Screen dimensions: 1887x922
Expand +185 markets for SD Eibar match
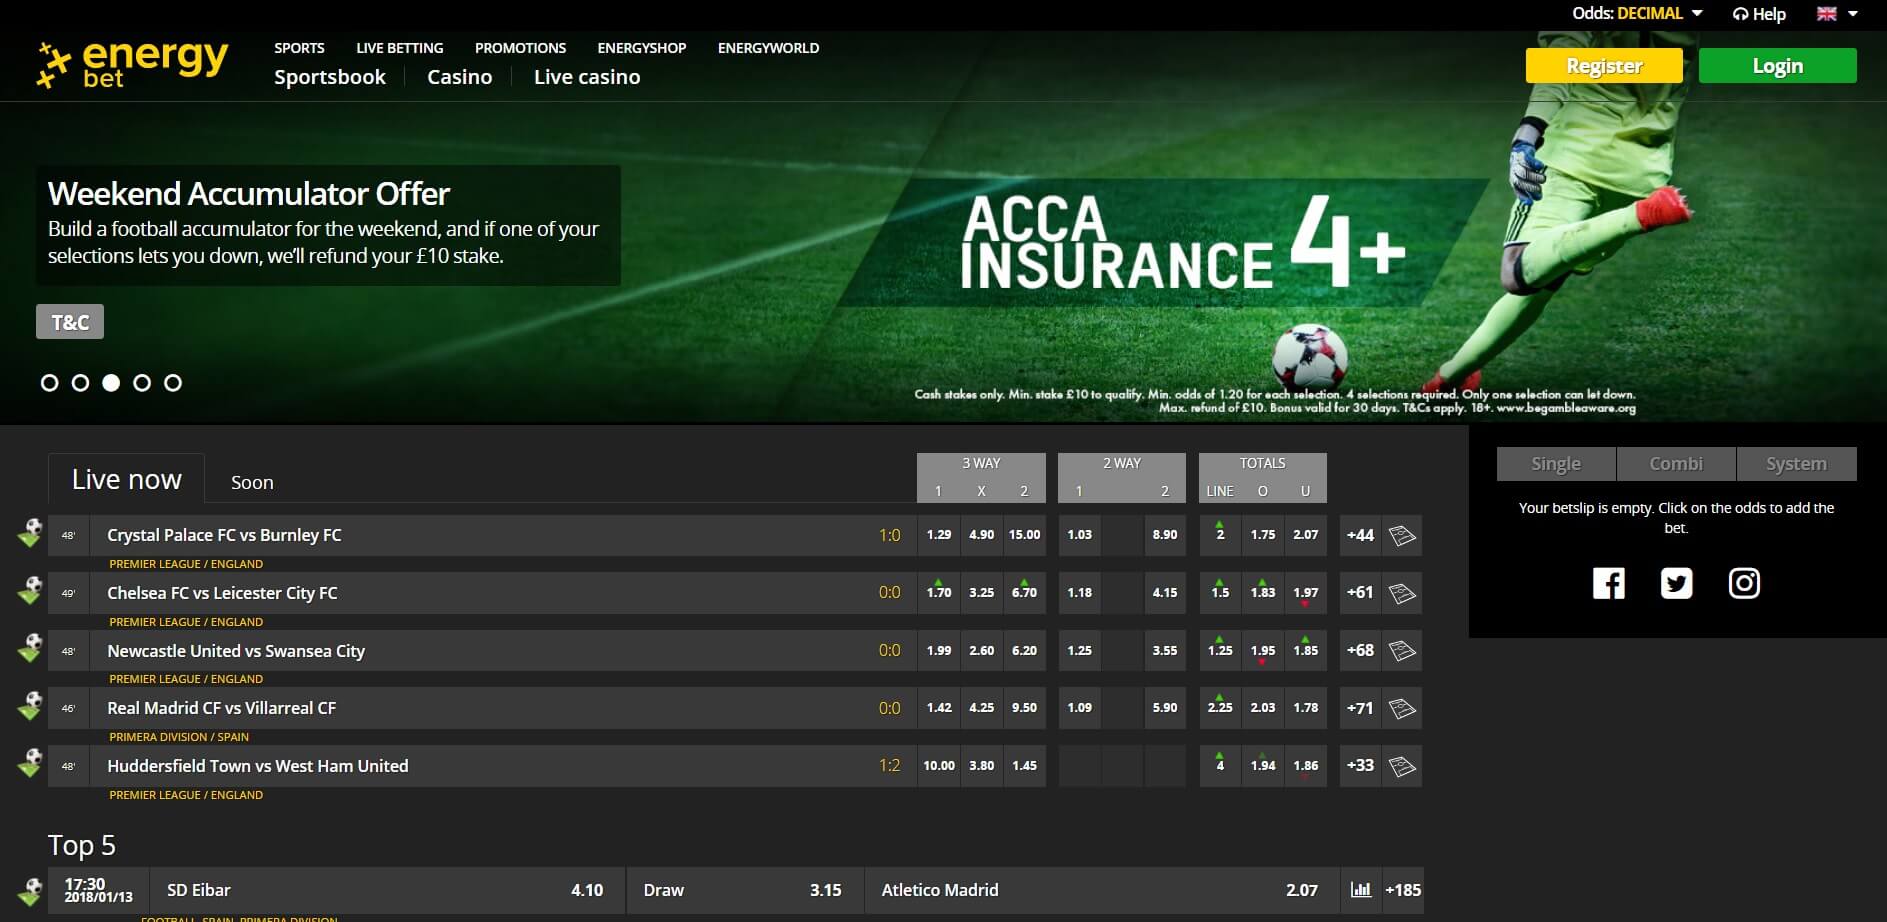pyautogui.click(x=1402, y=890)
